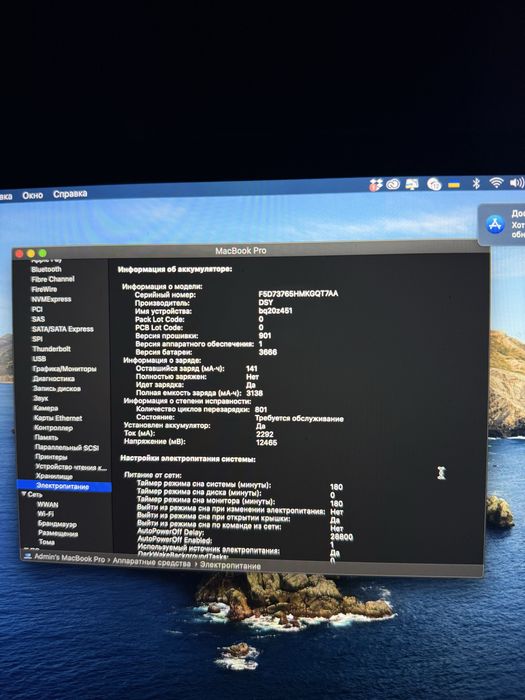Minimize the MacBook Pro window
The image size is (525, 700).
(x=31, y=254)
